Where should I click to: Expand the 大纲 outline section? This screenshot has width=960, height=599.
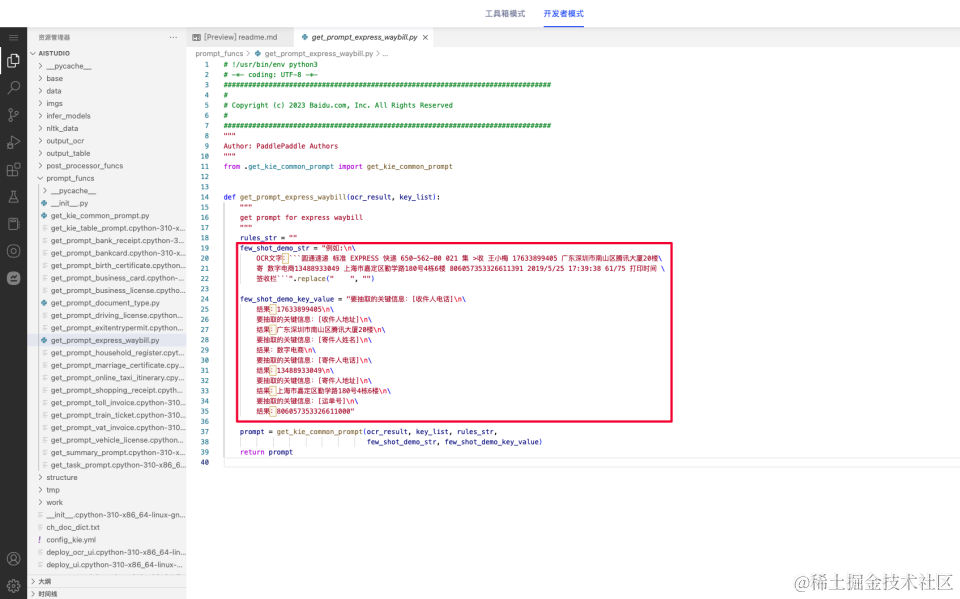click(x=44, y=581)
